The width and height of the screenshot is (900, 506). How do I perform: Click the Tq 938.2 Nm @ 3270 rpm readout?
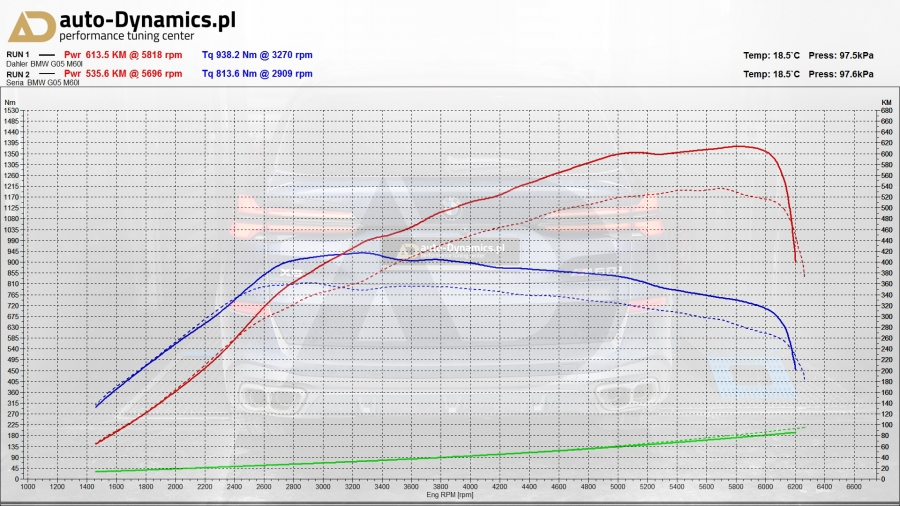(x=257, y=54)
